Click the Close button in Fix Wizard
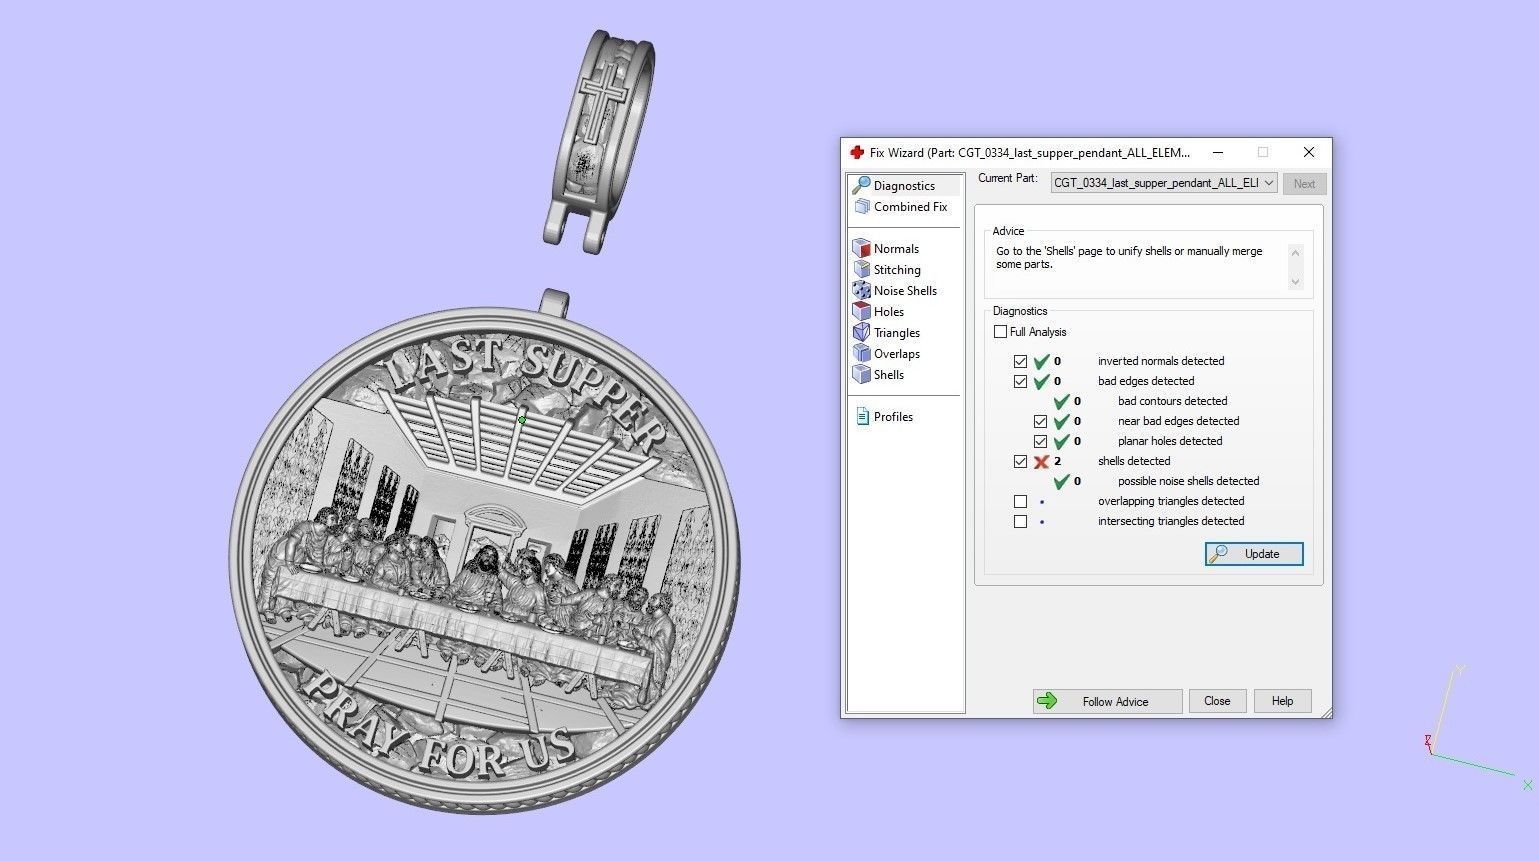 click(1217, 701)
